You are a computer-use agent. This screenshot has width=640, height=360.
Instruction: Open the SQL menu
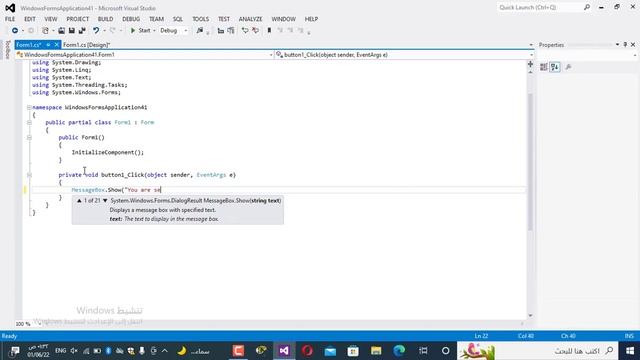tap(178, 19)
